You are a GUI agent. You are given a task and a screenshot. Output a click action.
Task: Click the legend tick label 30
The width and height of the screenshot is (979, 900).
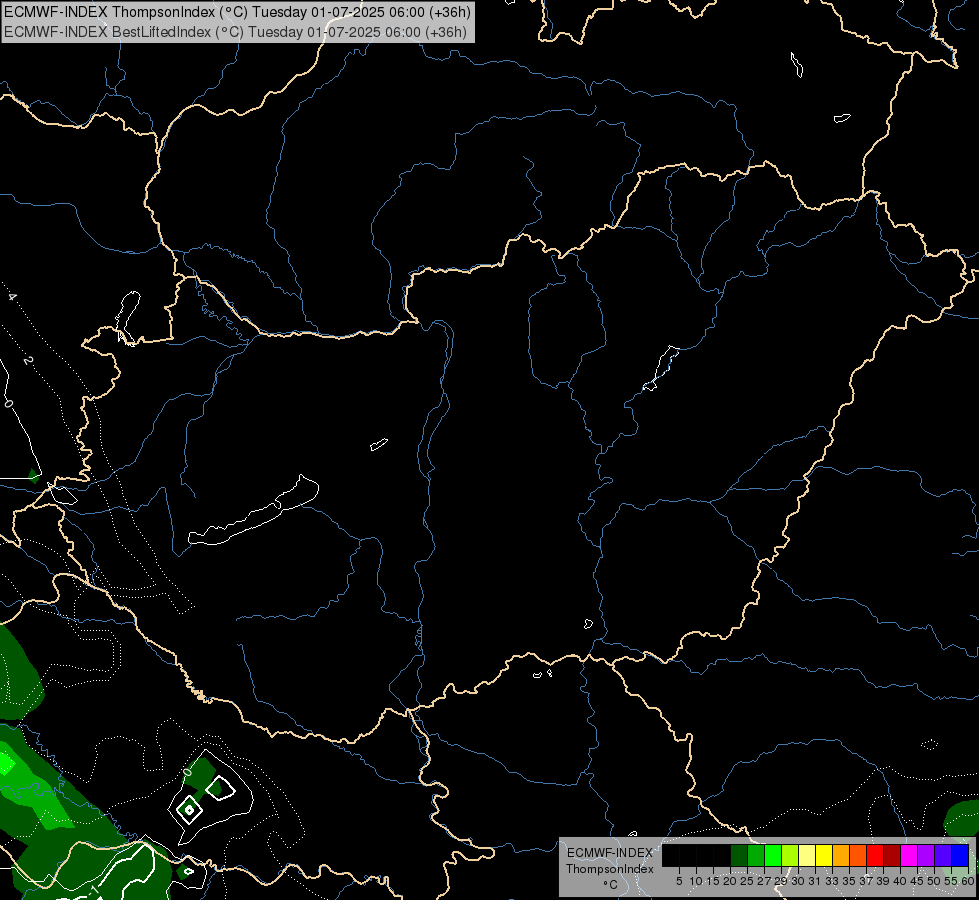798,881
